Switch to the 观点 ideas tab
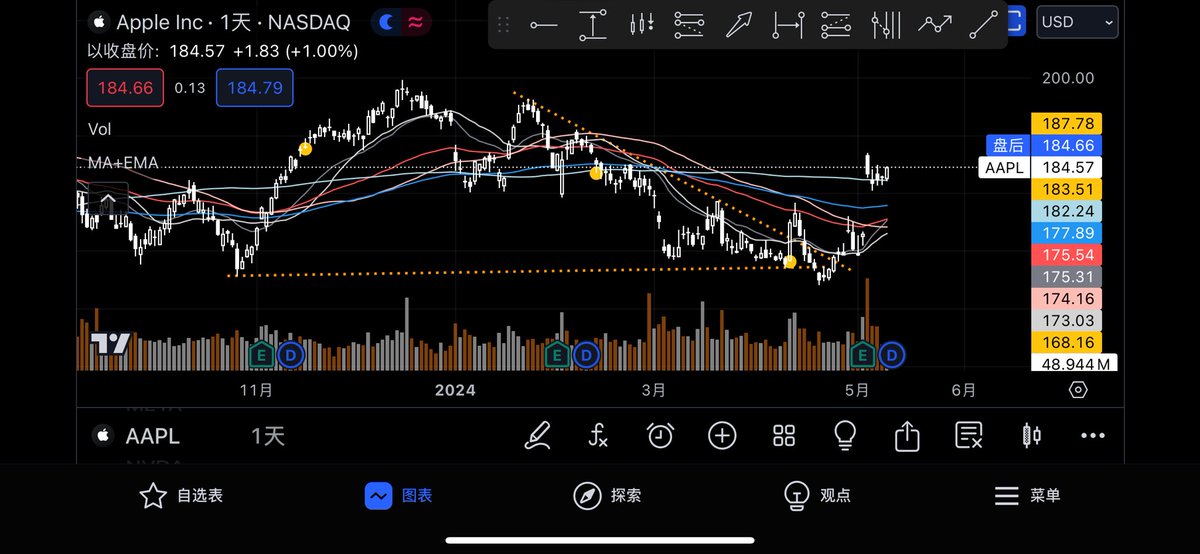Screen dimensions: 1200x554 pyautogui.click(x=816, y=495)
